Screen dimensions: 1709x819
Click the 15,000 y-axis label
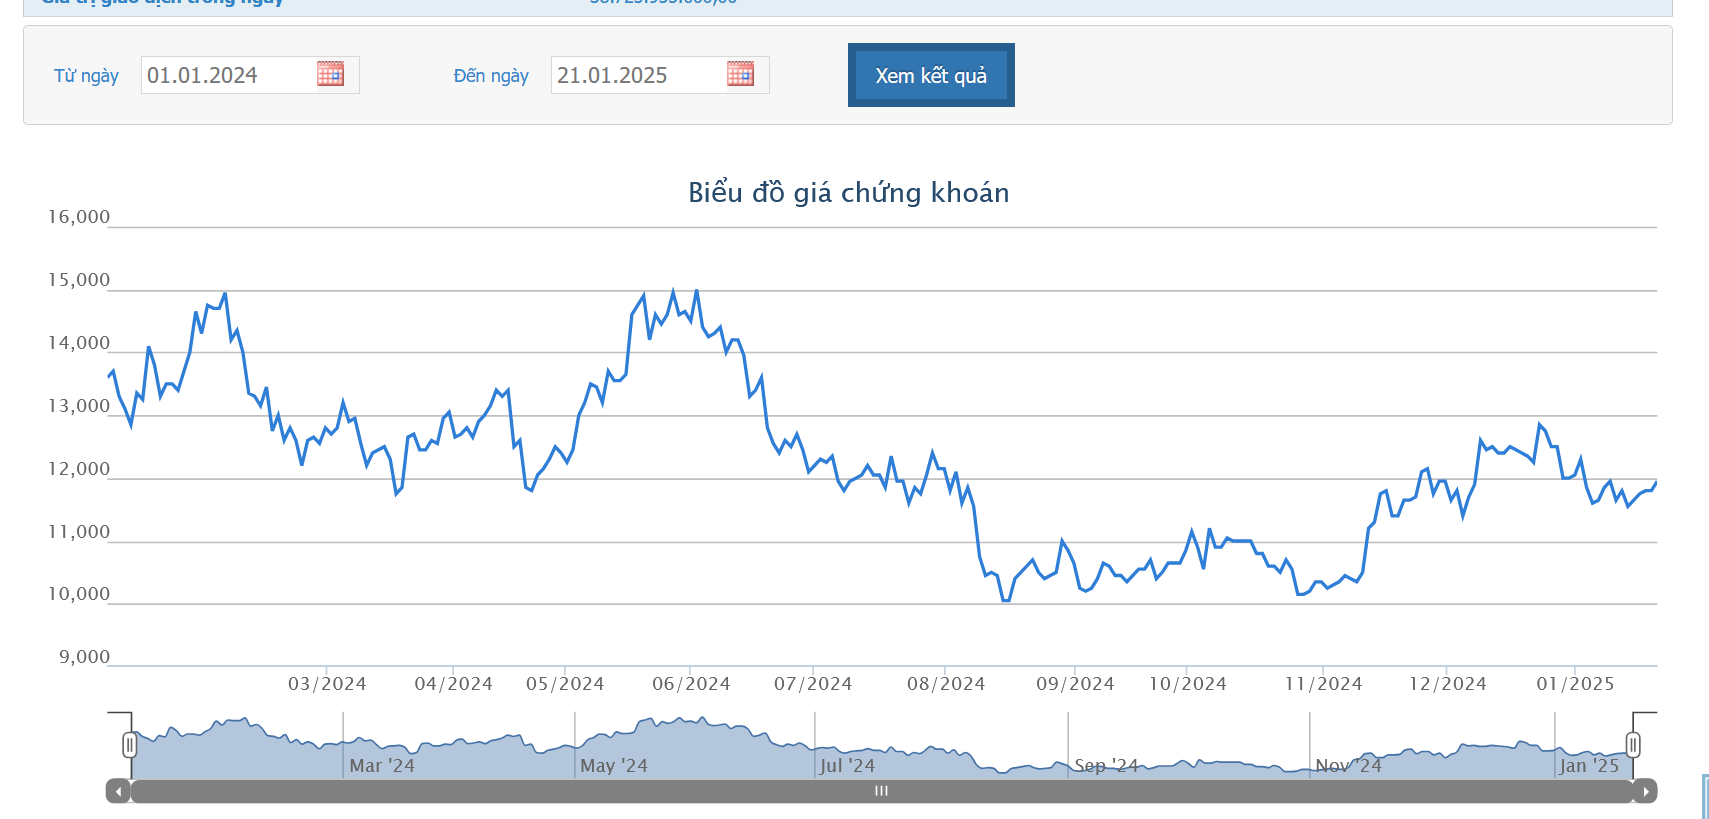(79, 280)
